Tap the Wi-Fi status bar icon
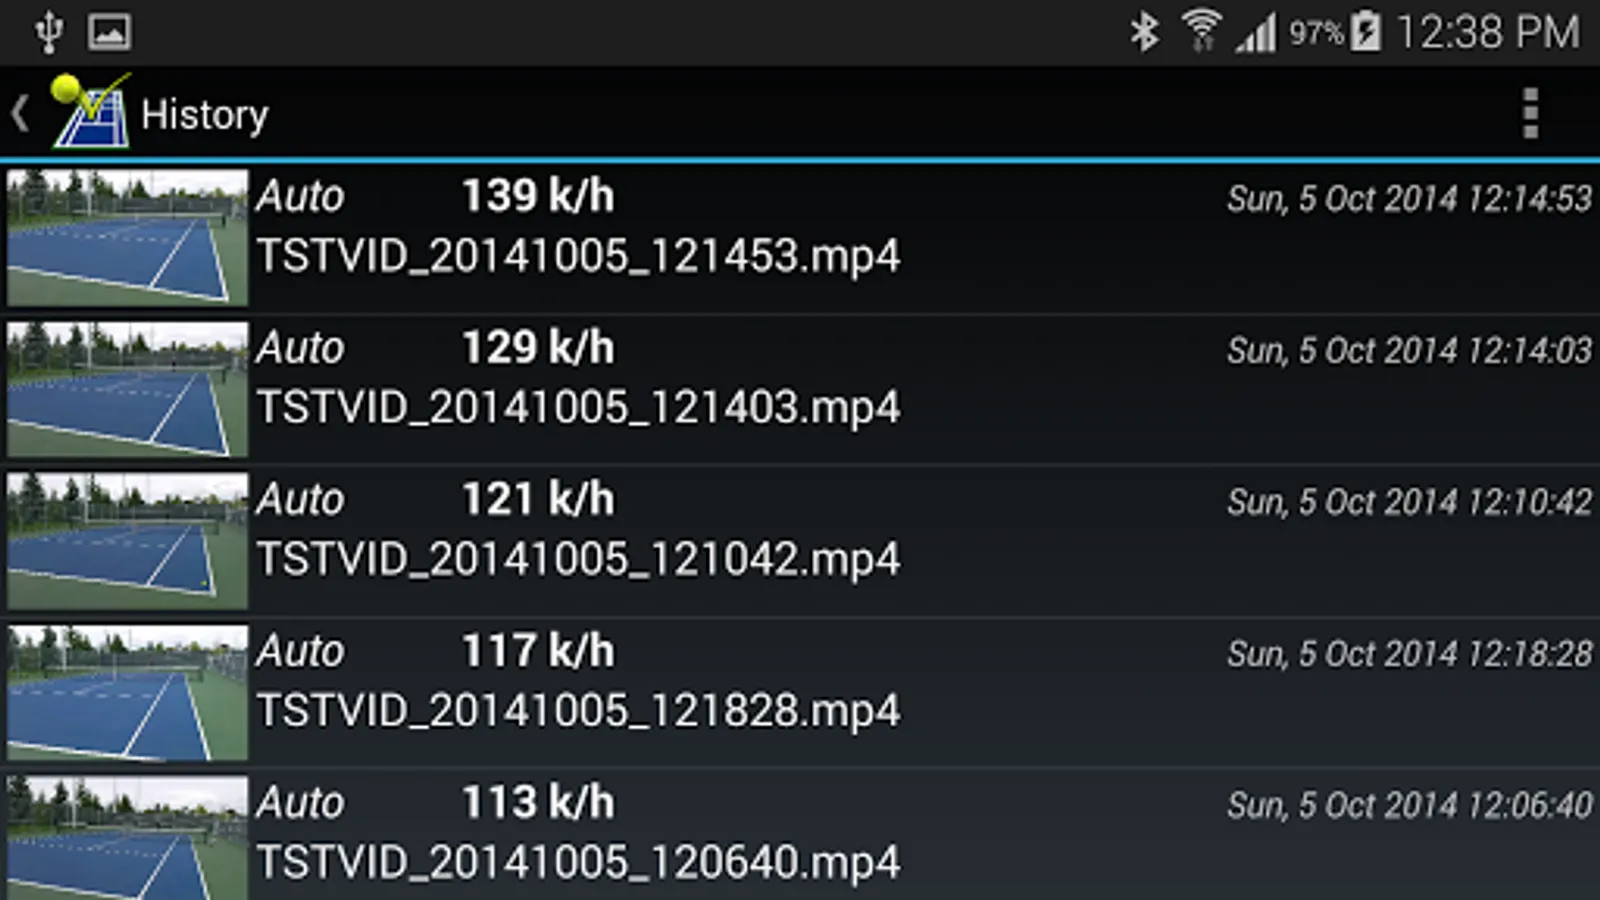Image resolution: width=1600 pixels, height=900 pixels. 1200,31
